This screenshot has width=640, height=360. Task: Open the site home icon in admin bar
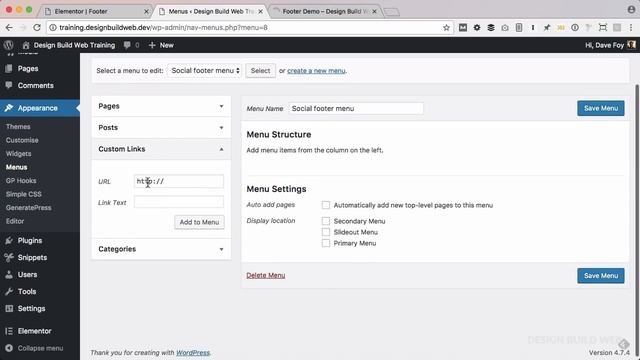click(x=26, y=45)
